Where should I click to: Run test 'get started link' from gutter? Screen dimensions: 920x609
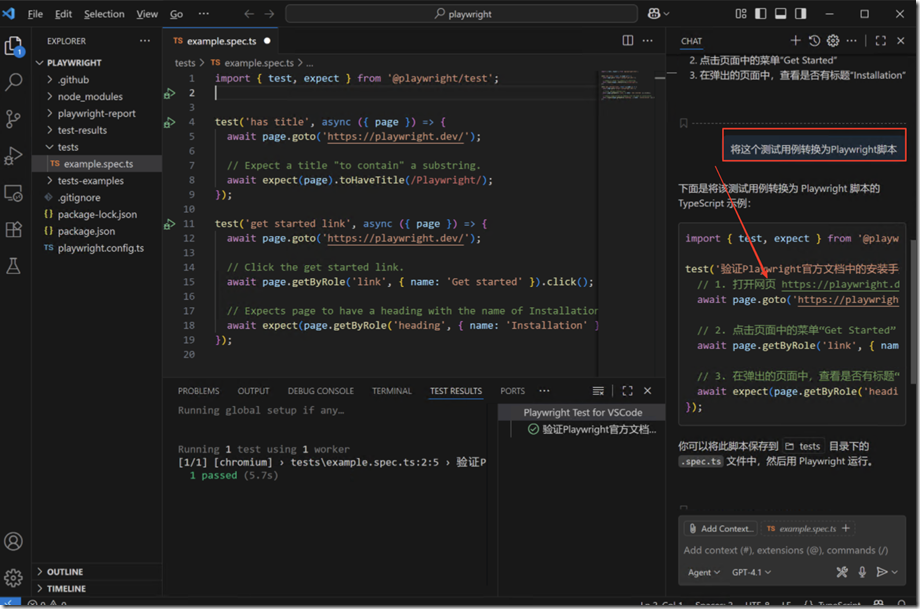point(170,224)
